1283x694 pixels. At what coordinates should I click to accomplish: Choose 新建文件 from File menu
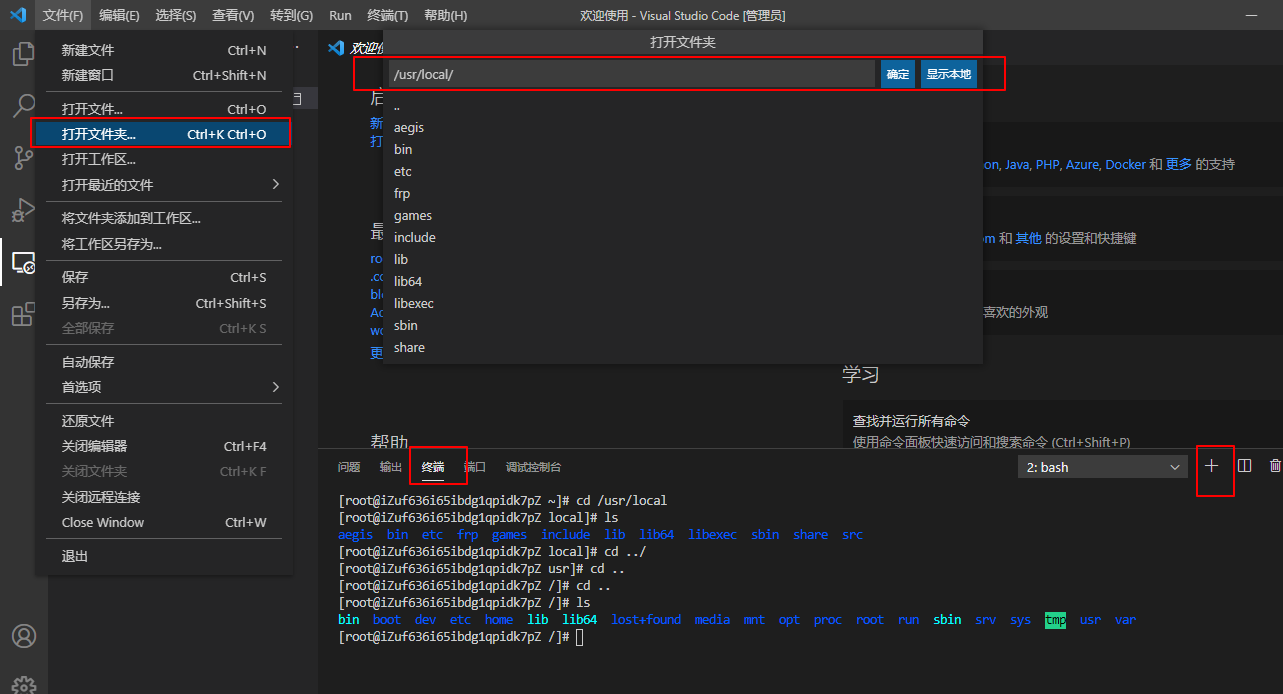click(165, 50)
